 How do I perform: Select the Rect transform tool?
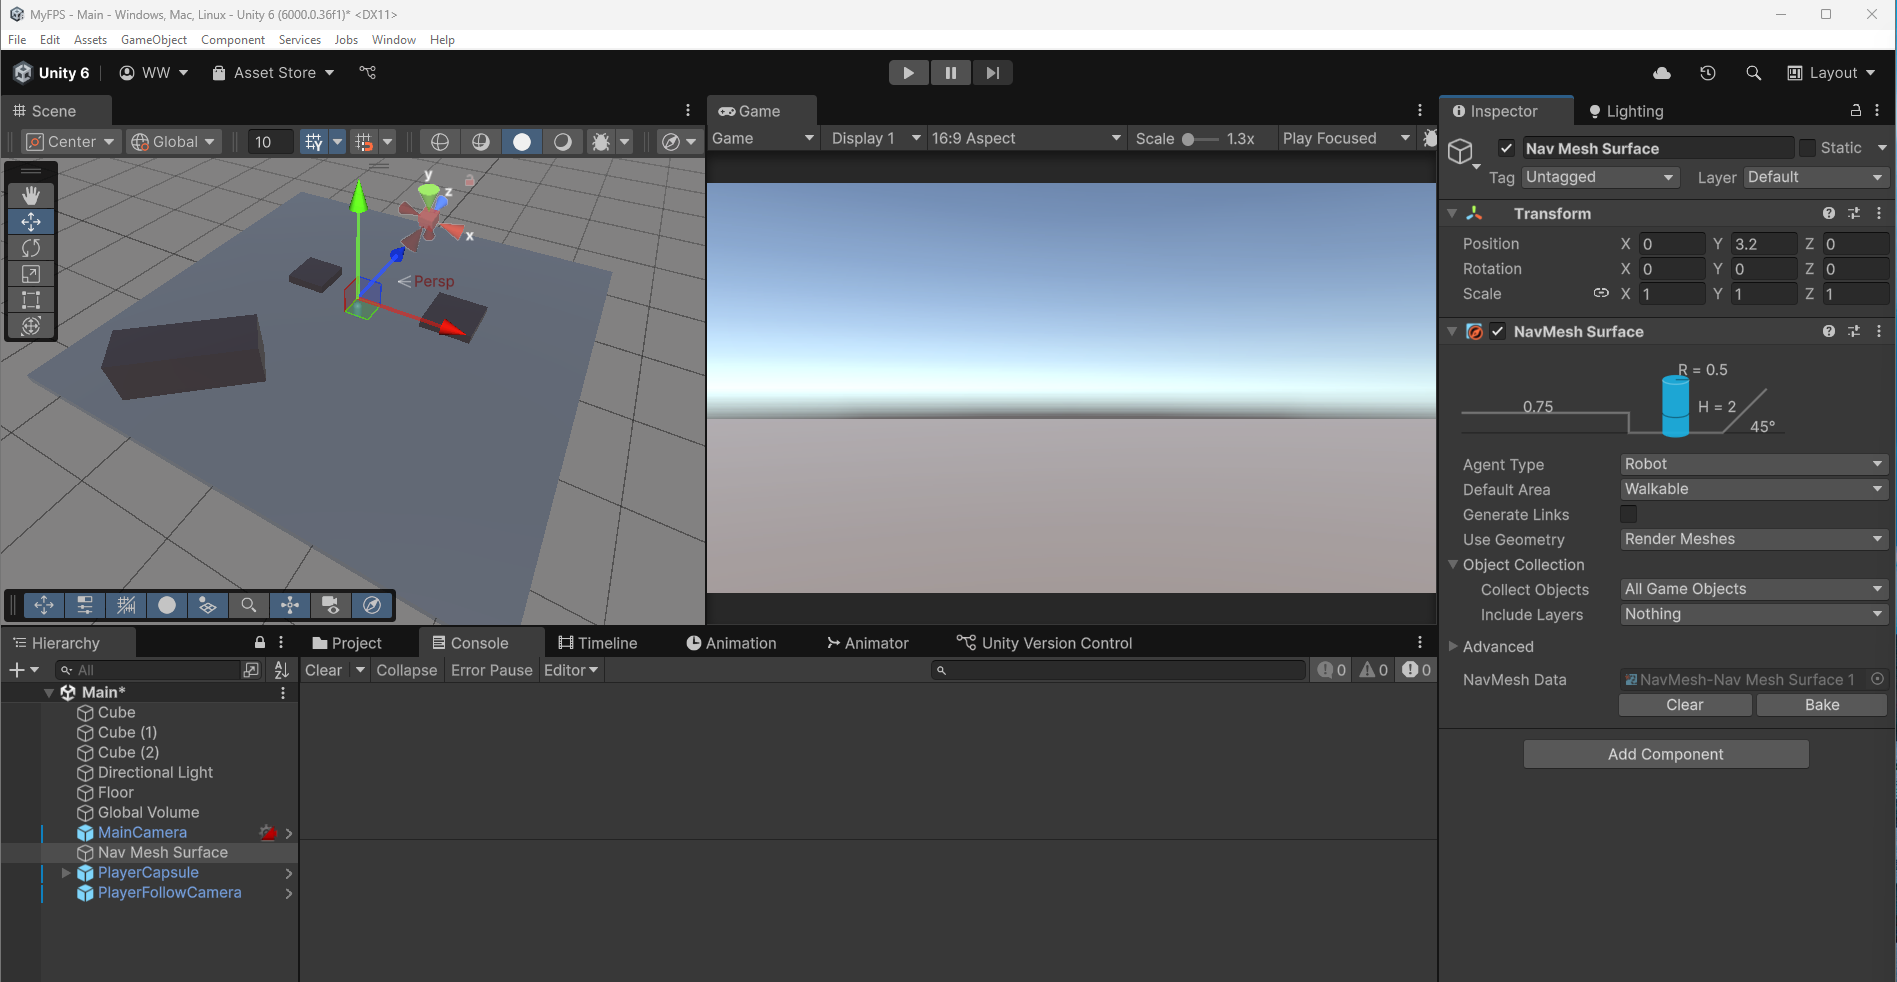coord(31,299)
